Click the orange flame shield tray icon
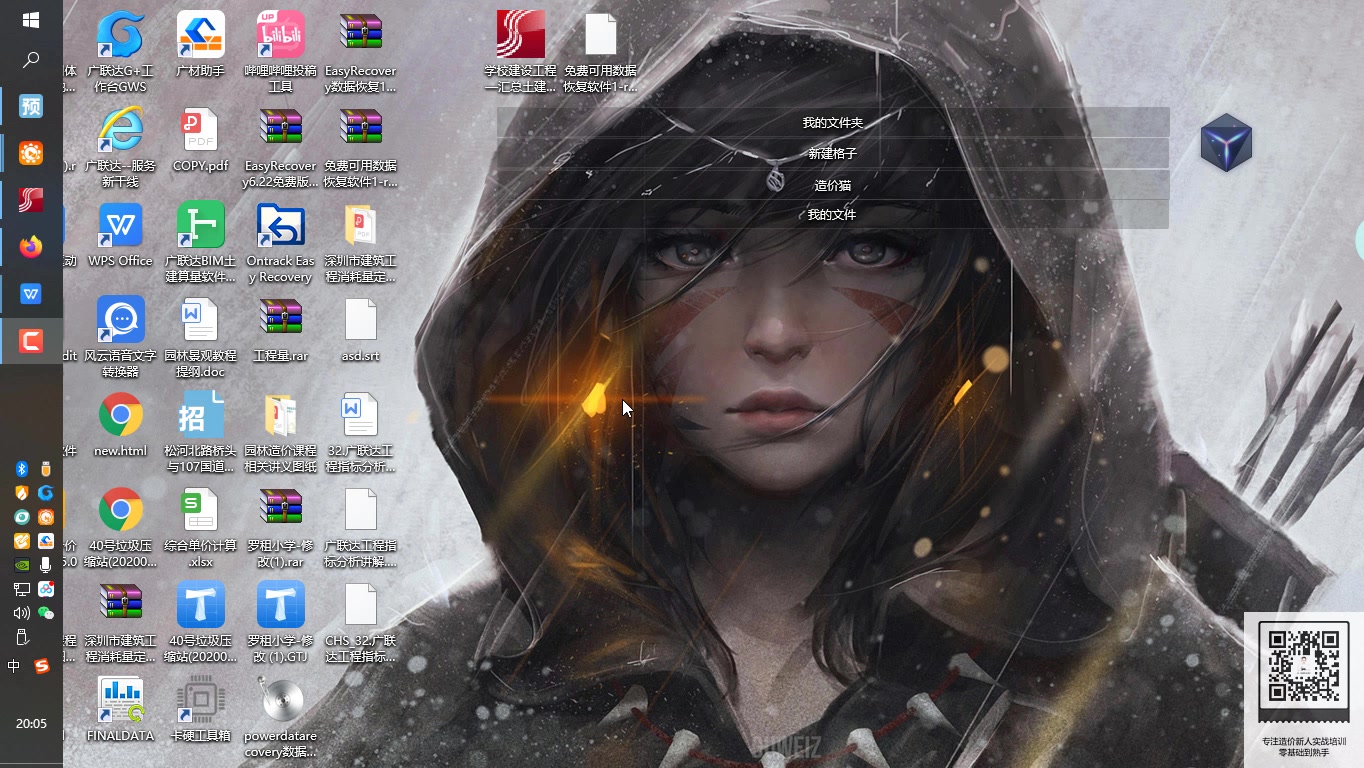Image resolution: width=1364 pixels, height=768 pixels. pyautogui.click(x=22, y=493)
